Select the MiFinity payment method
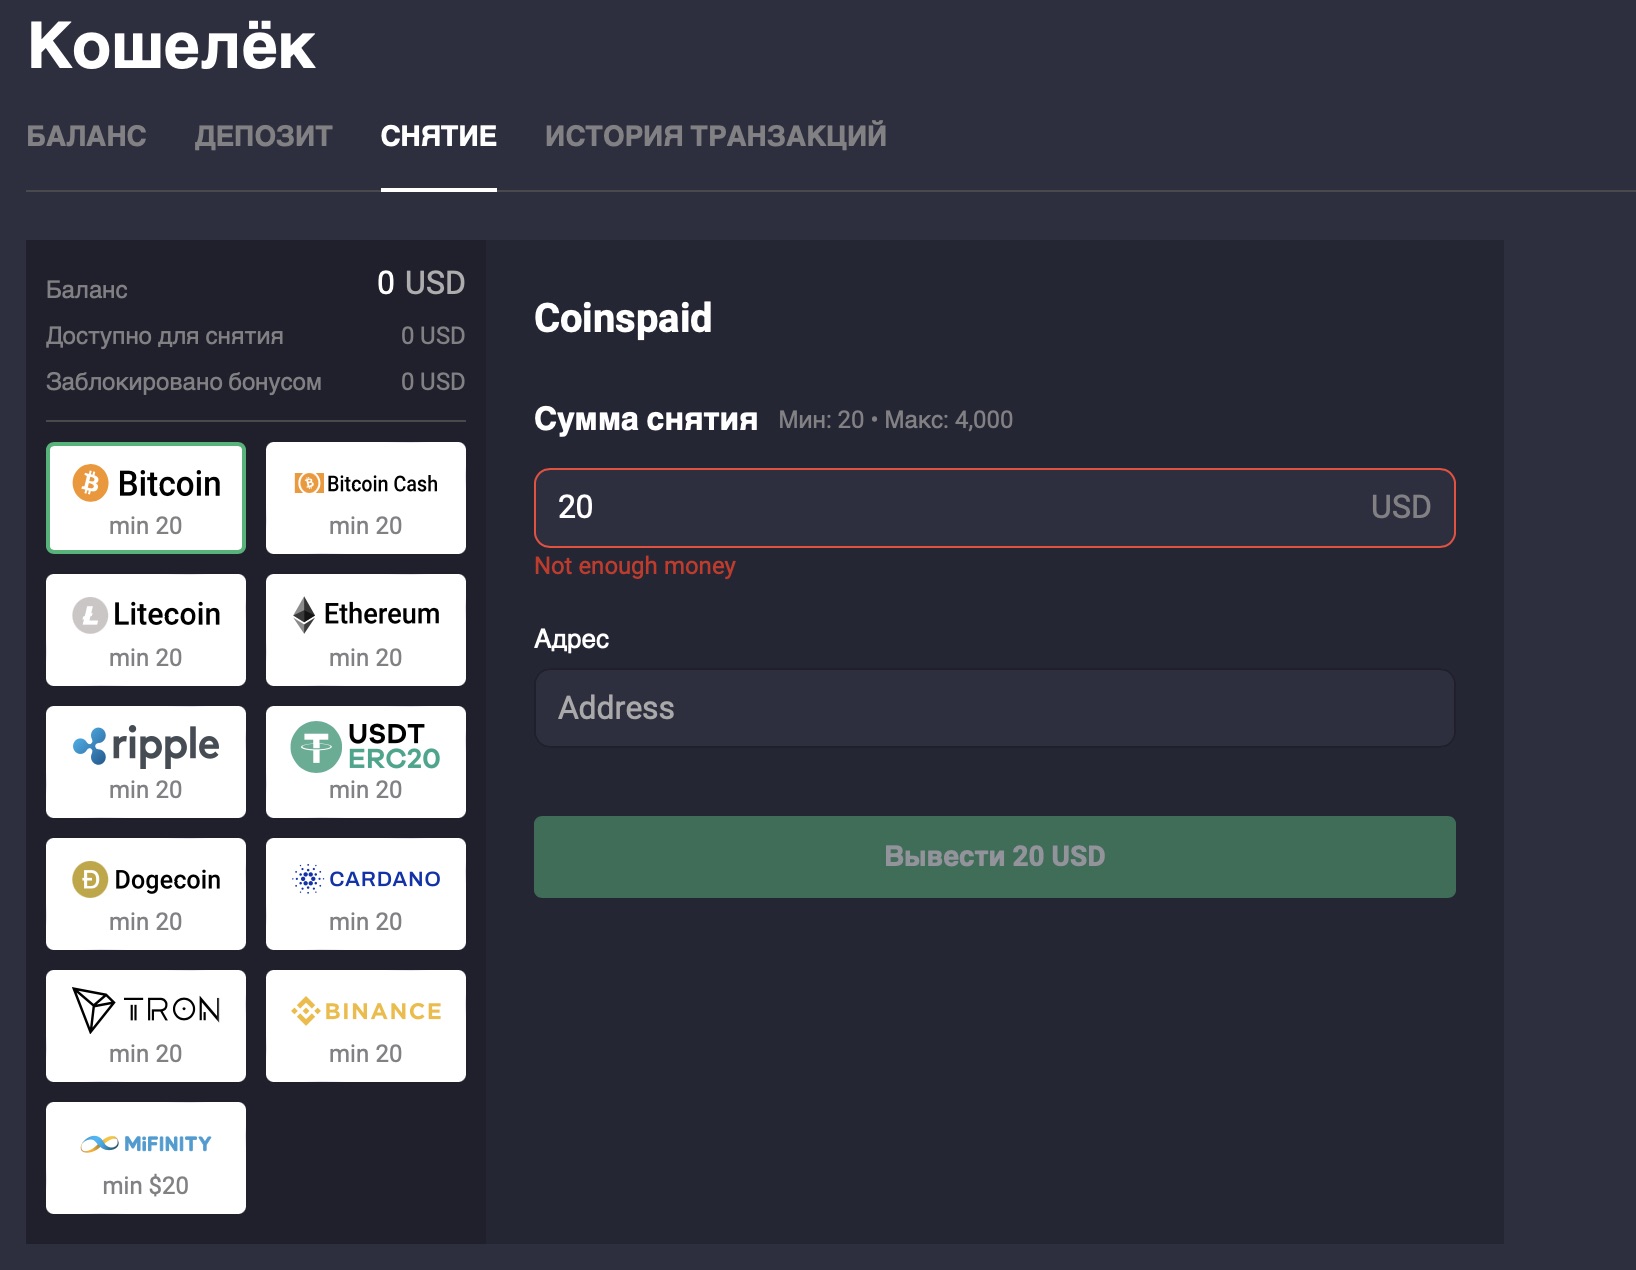 [x=146, y=1158]
